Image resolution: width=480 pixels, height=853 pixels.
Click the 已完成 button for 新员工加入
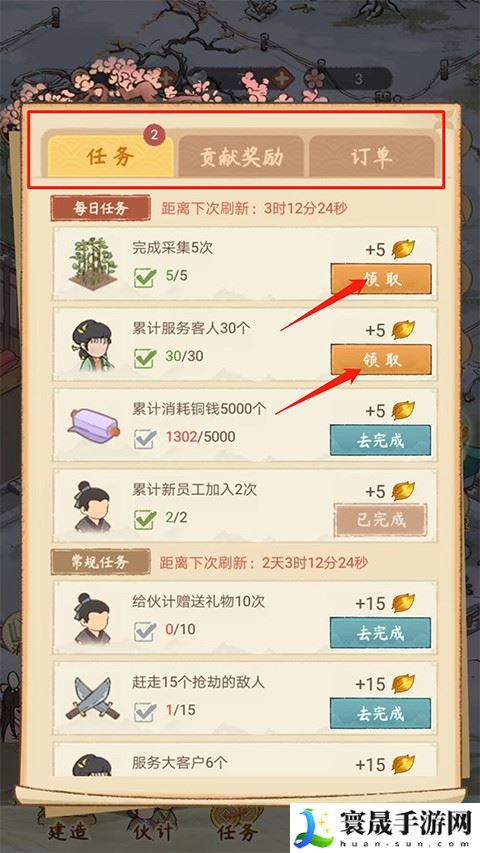(x=380, y=520)
